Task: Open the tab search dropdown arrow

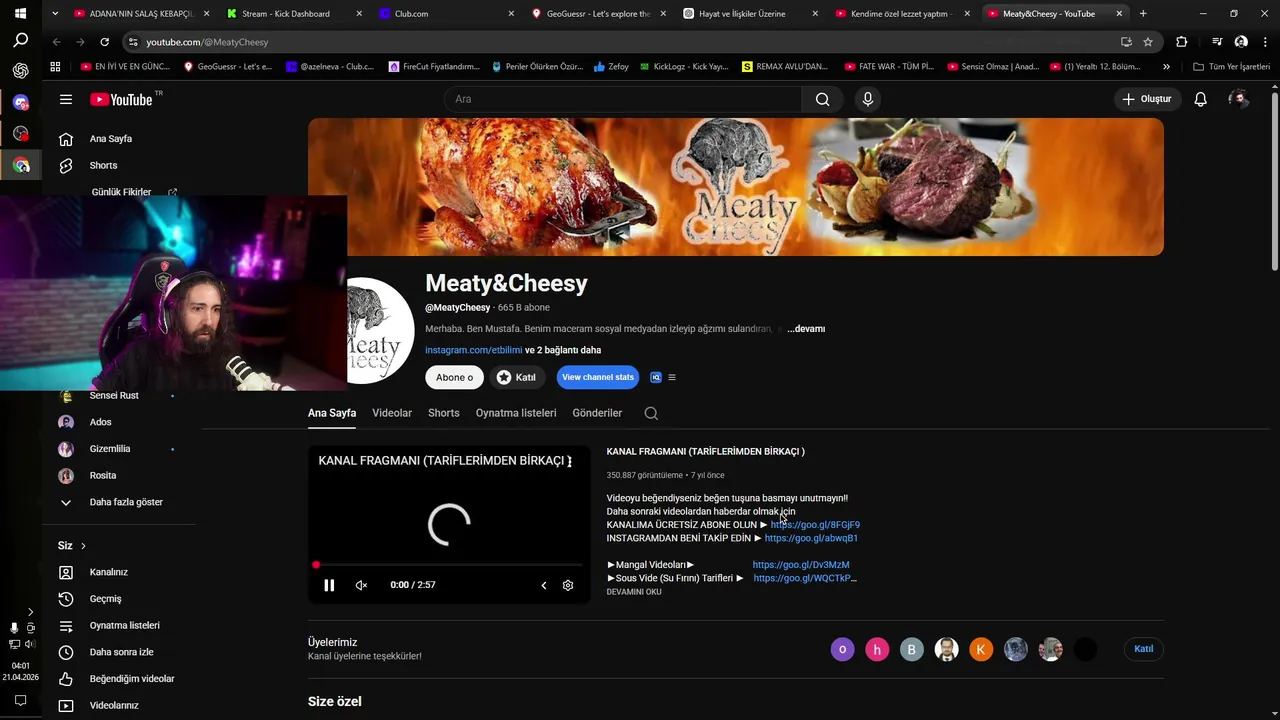Action: tap(55, 14)
